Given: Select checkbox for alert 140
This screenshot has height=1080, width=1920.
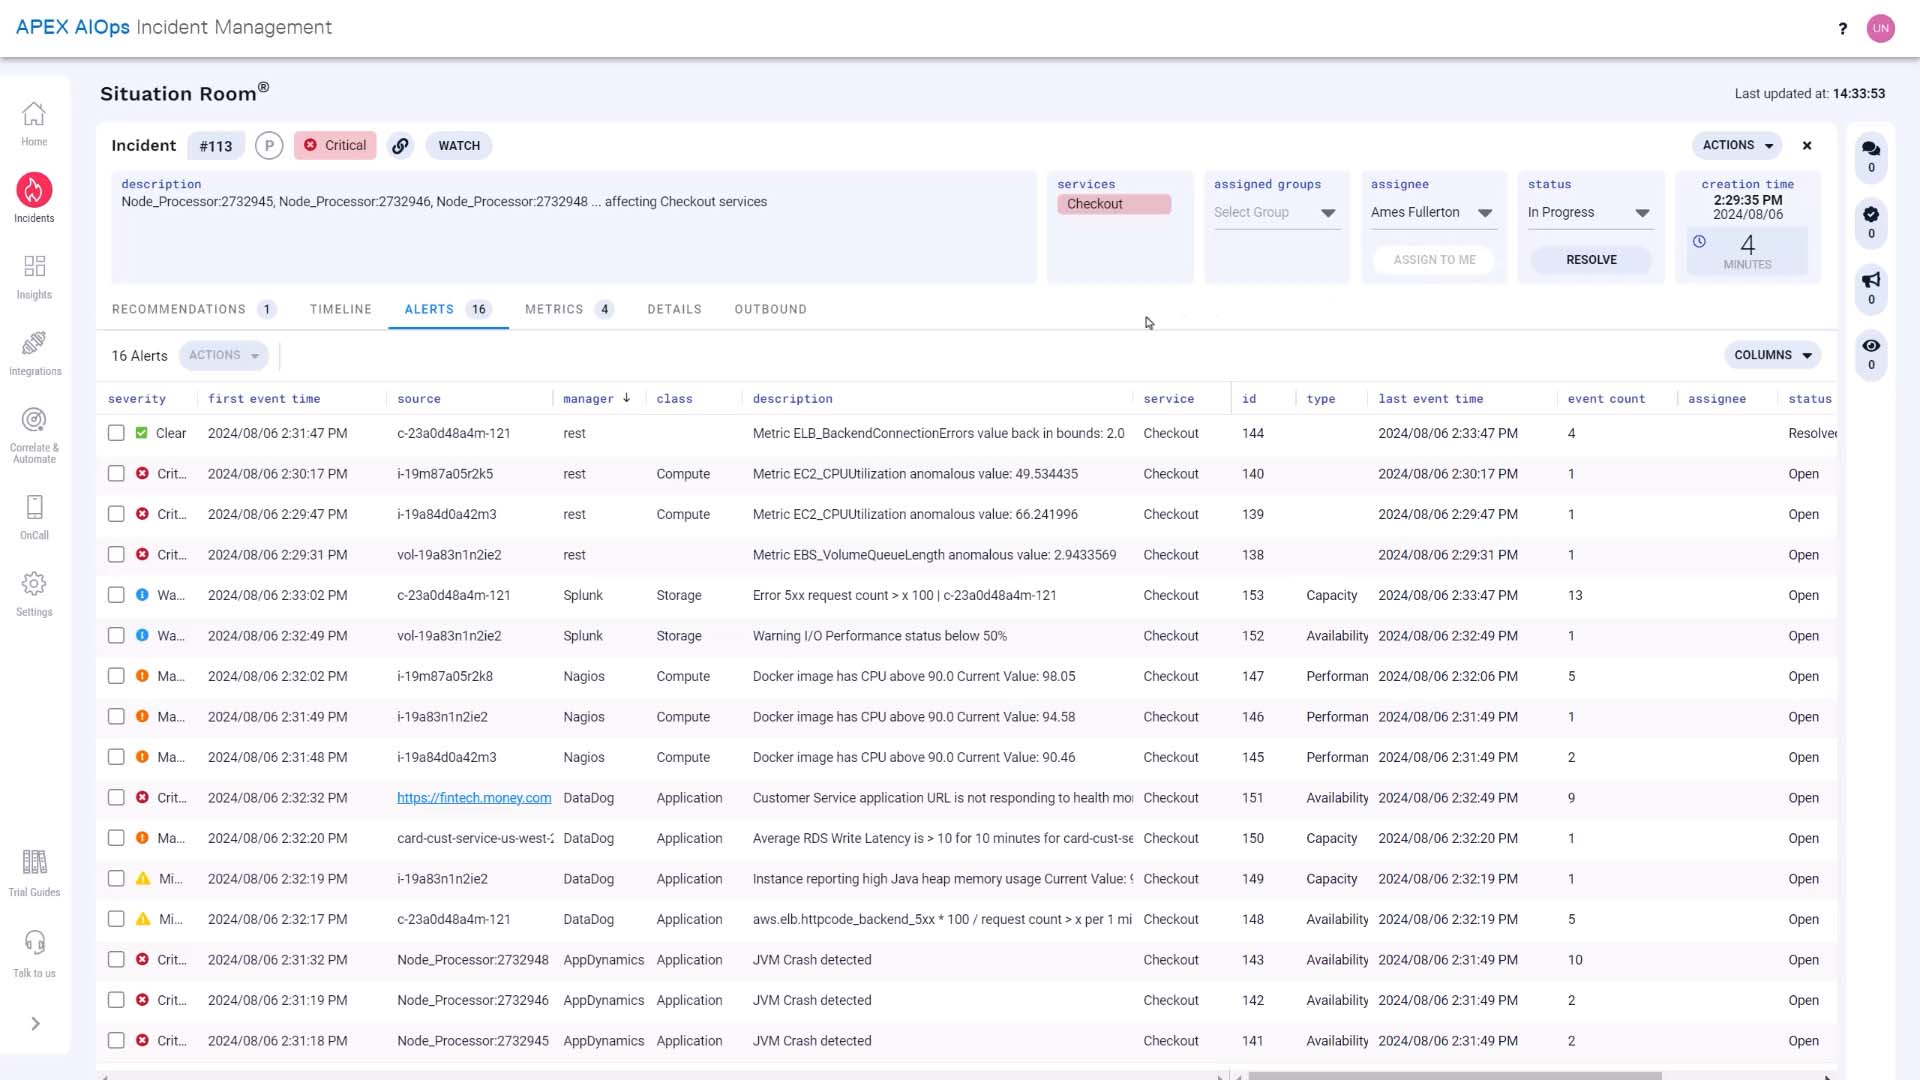Looking at the screenshot, I should click(116, 474).
